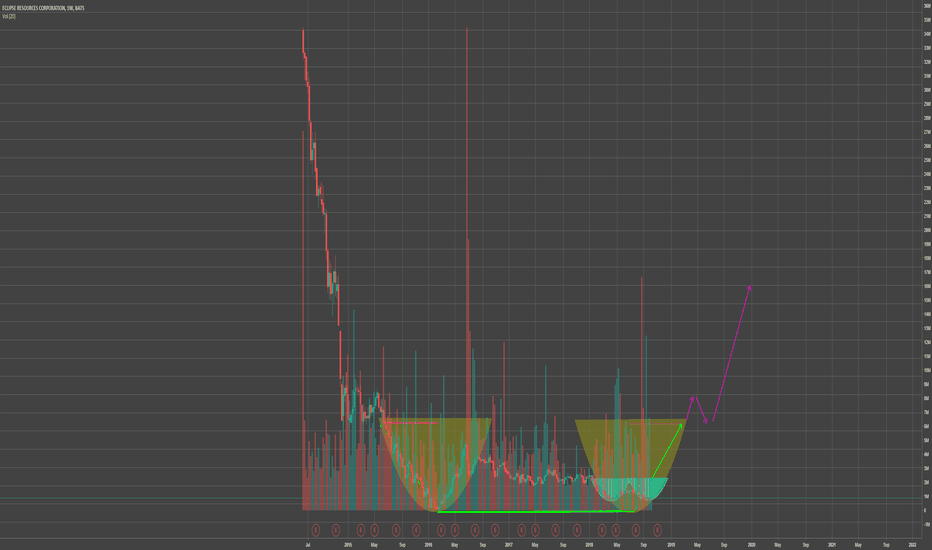Screen dimensions: 932x550
Task: Open the earnings marker above May 2015
Action: (x=374, y=530)
